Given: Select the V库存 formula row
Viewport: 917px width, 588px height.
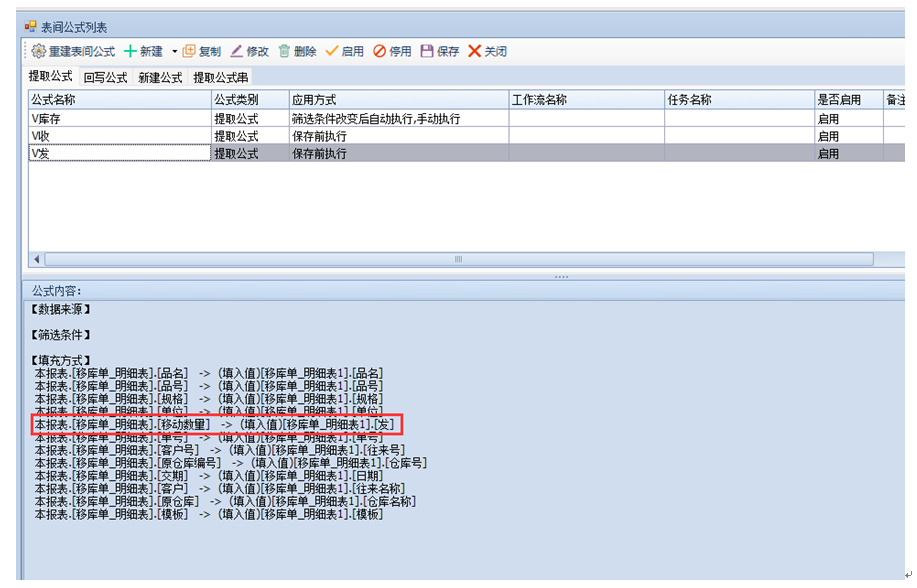Looking at the screenshot, I should point(118,119).
